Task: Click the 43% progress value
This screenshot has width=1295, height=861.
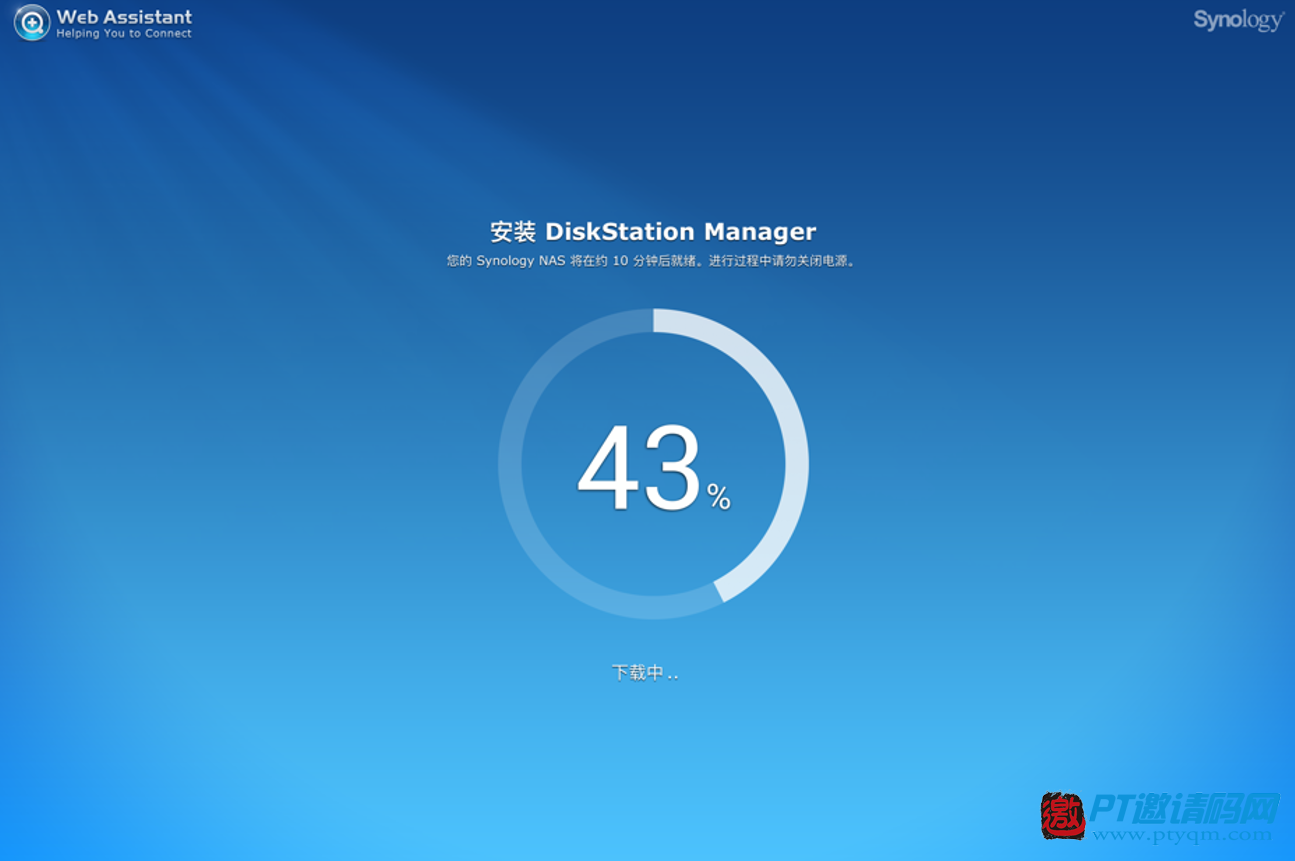Action: (654, 468)
